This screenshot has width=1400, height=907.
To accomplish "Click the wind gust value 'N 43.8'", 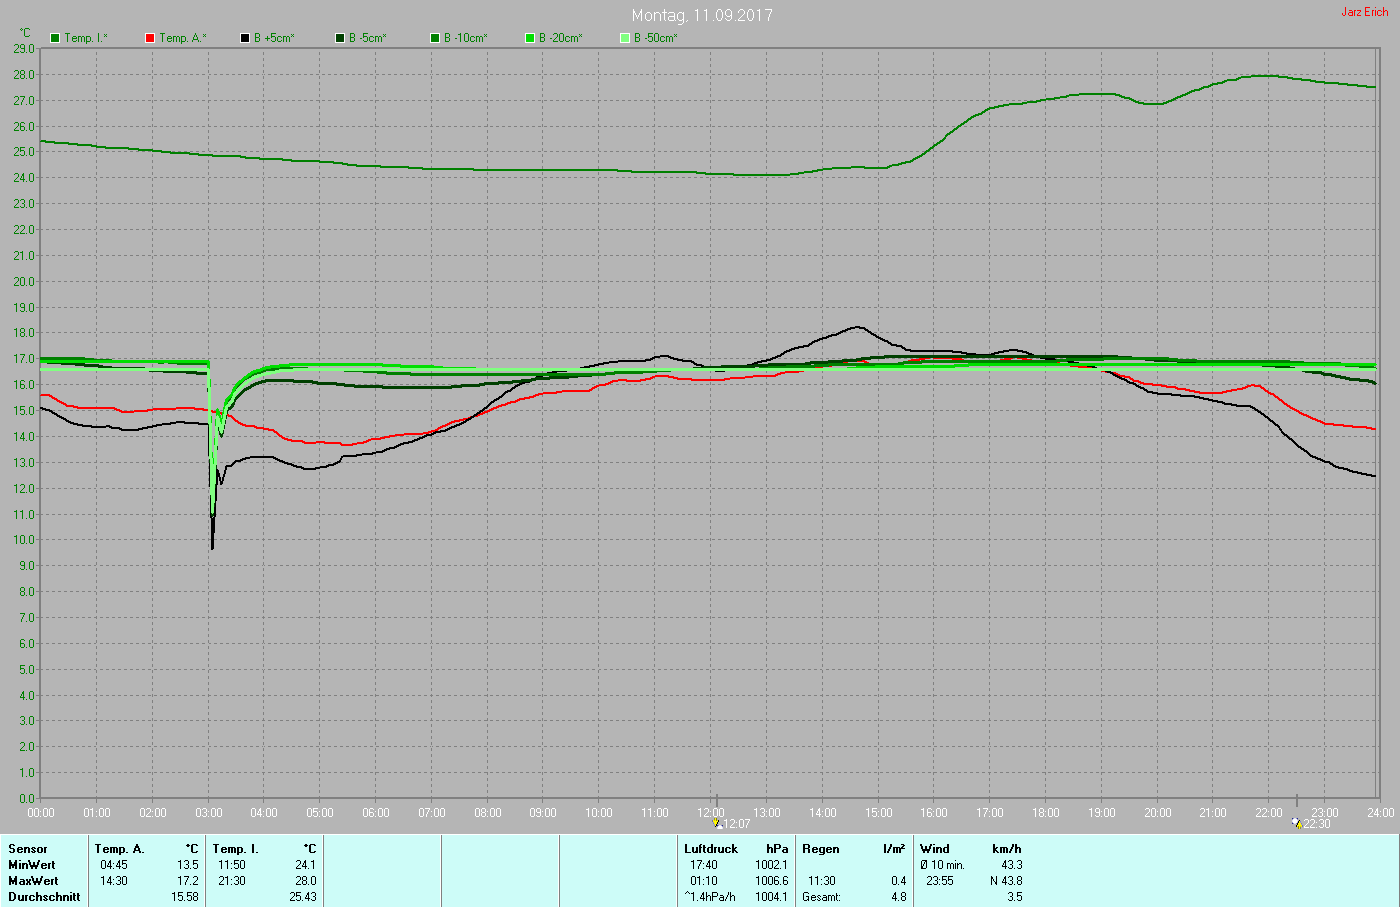I will (1006, 881).
